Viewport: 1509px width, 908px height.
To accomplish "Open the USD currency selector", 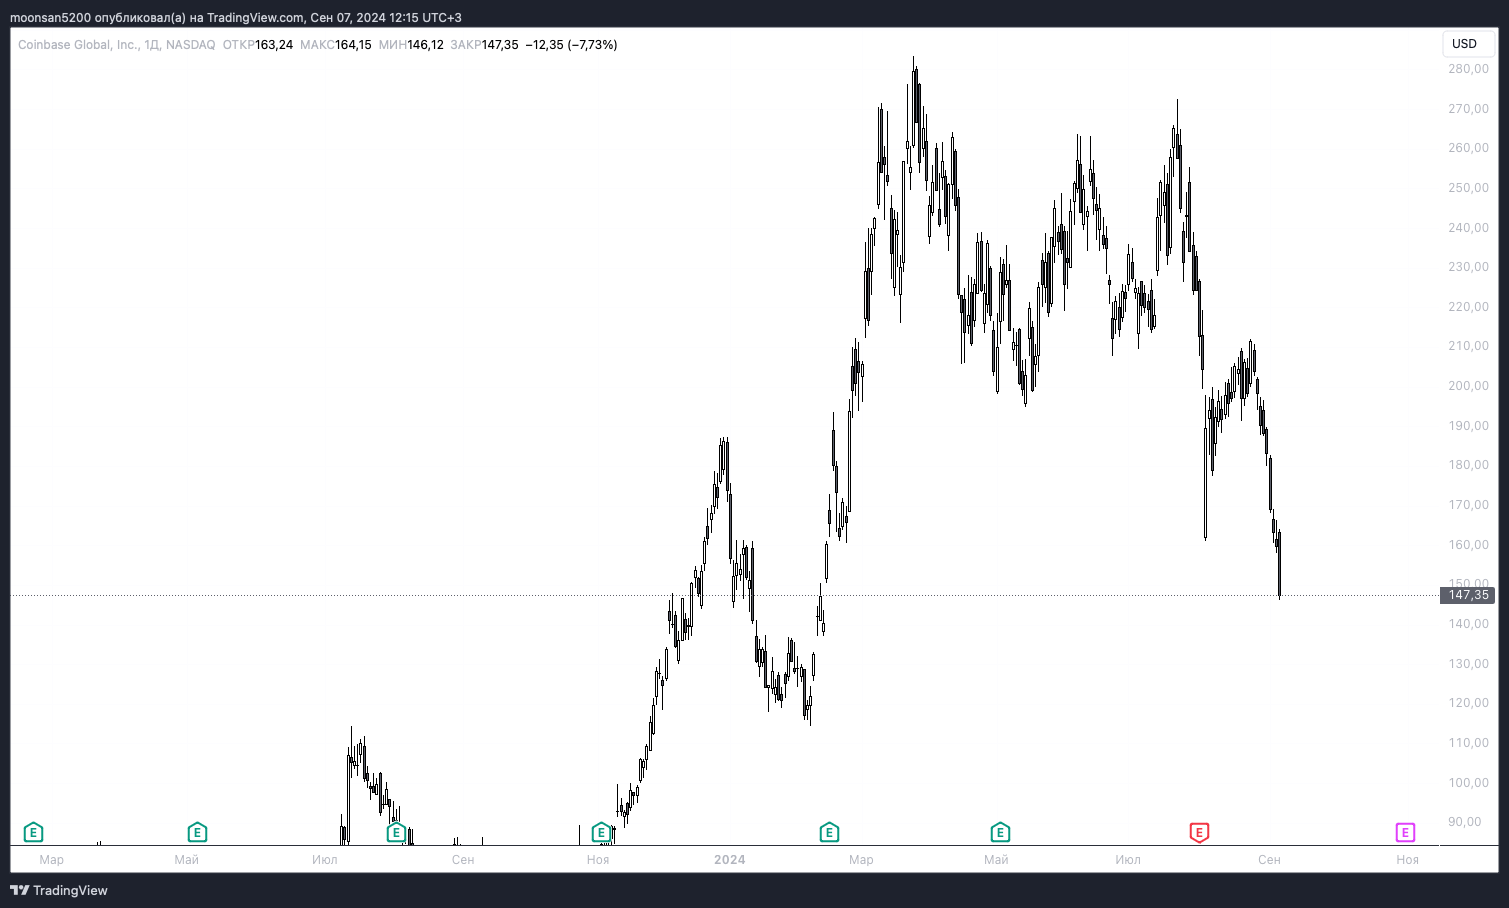I will click(1468, 44).
